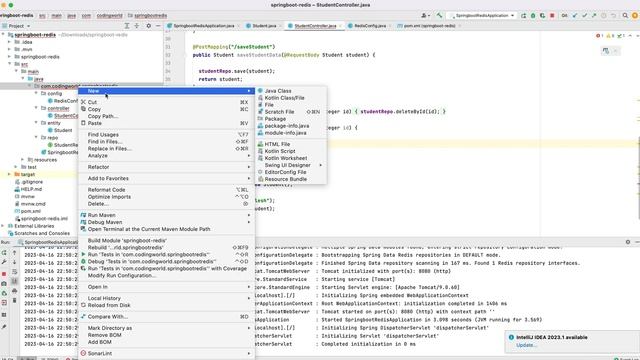
Task: Switch to the RedisConfig.java tab
Action: [x=370, y=26]
